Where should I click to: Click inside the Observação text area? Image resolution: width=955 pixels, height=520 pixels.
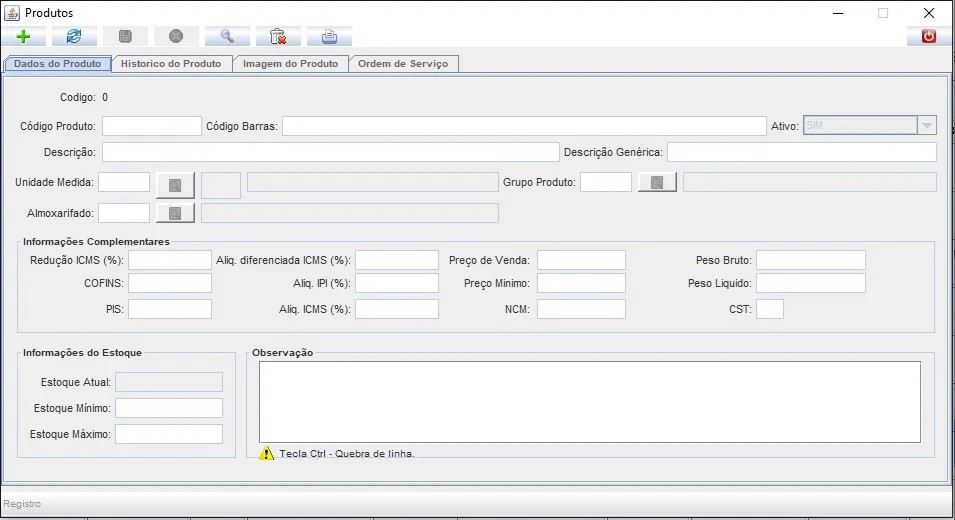click(x=589, y=401)
